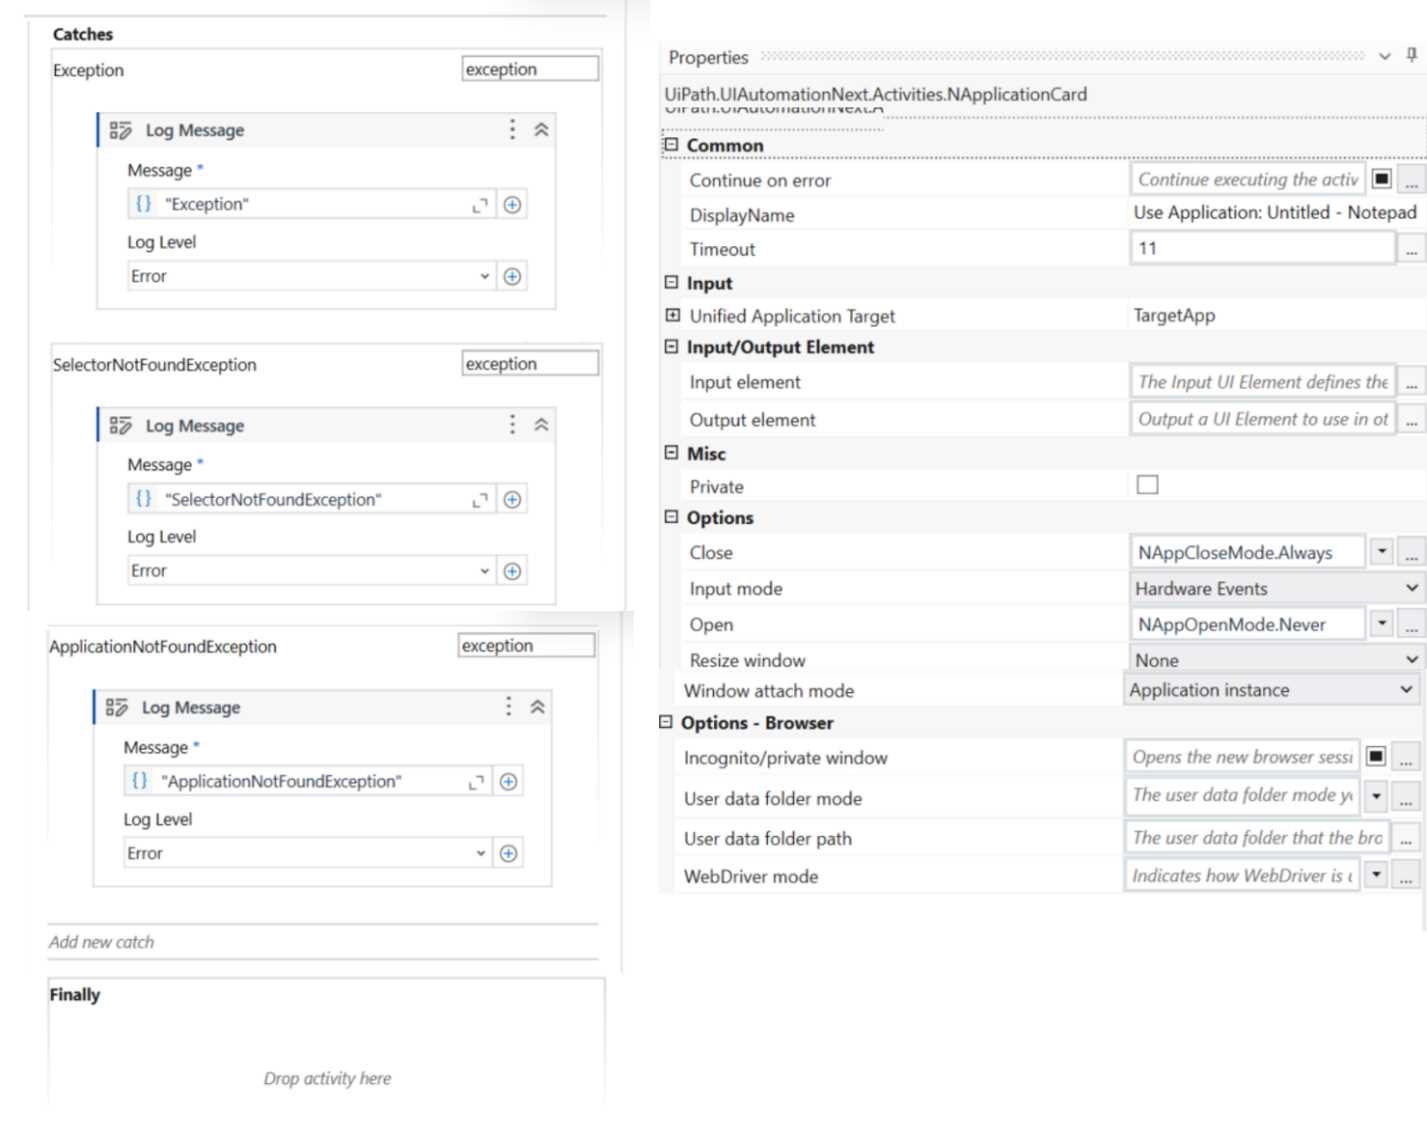Toggle Incognito/private window checkbox

(x=1375, y=757)
